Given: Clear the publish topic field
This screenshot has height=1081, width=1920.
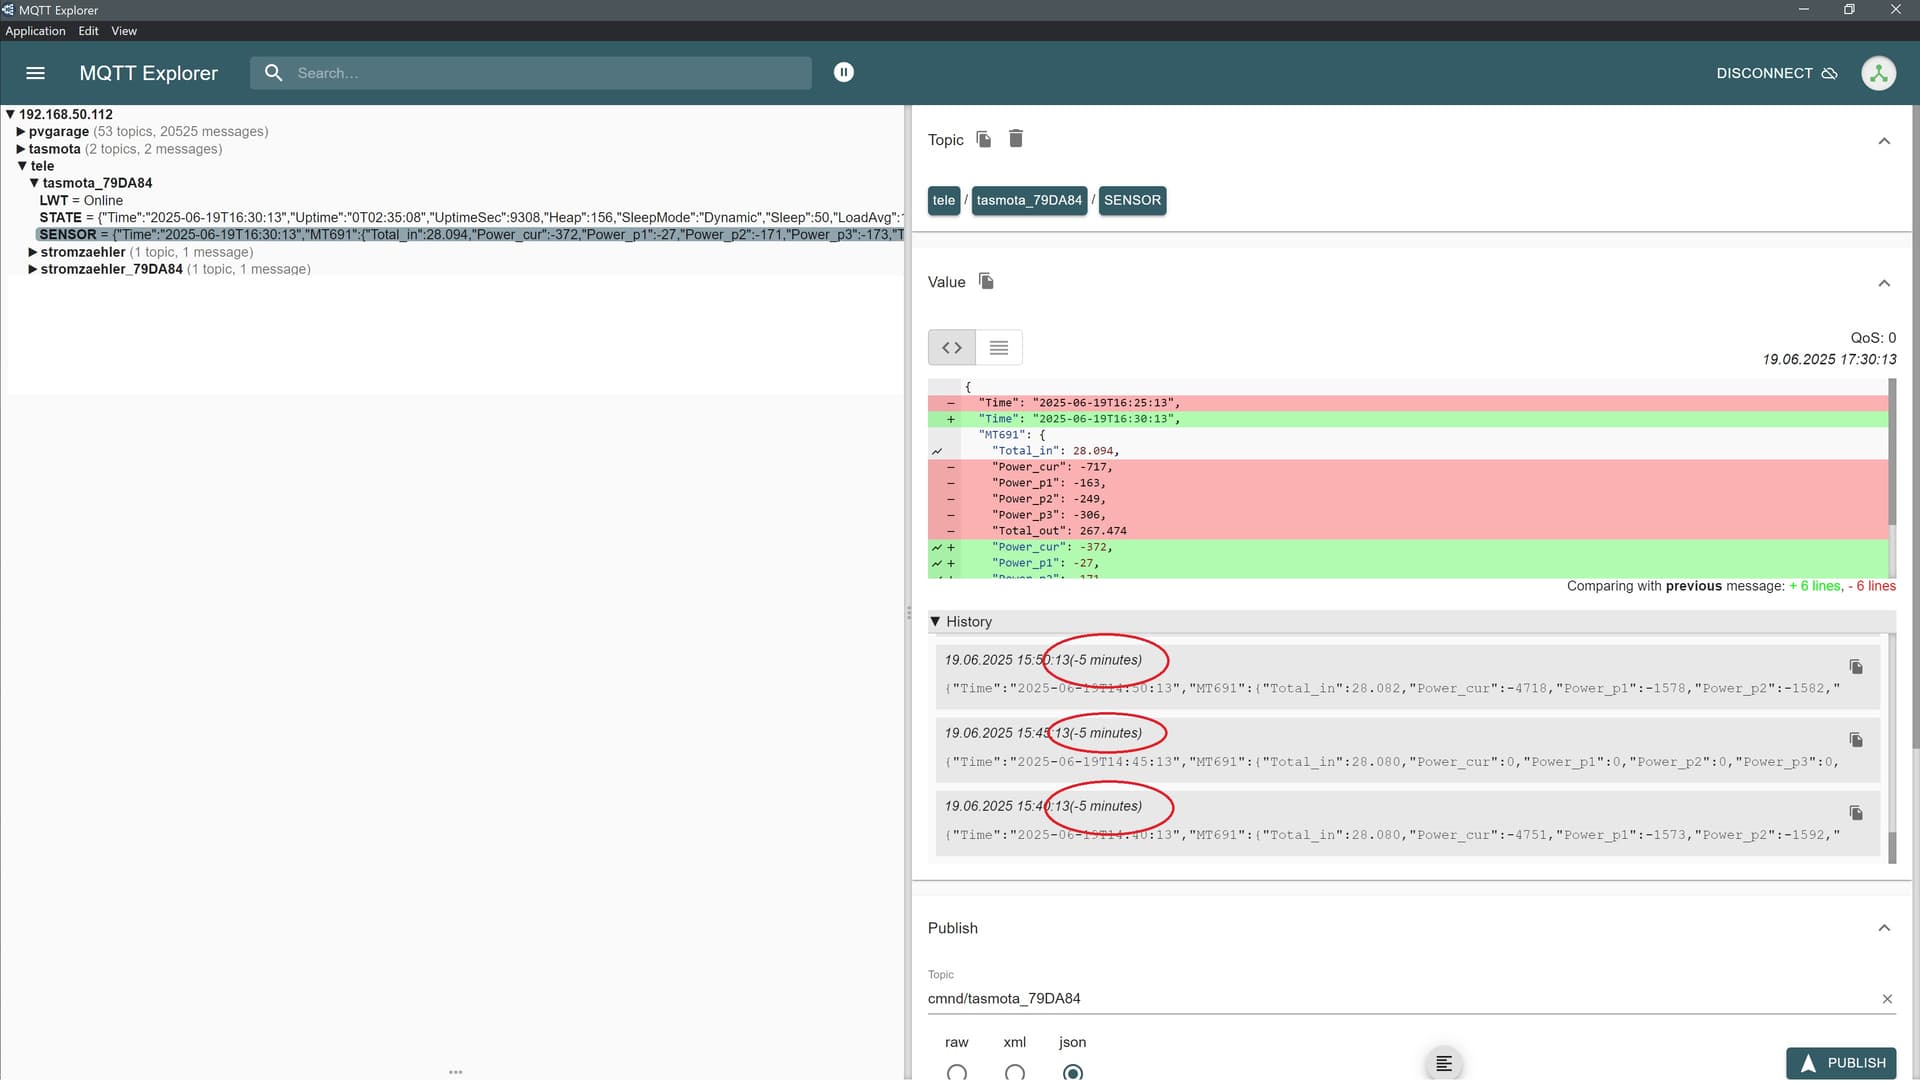Looking at the screenshot, I should 1887,999.
